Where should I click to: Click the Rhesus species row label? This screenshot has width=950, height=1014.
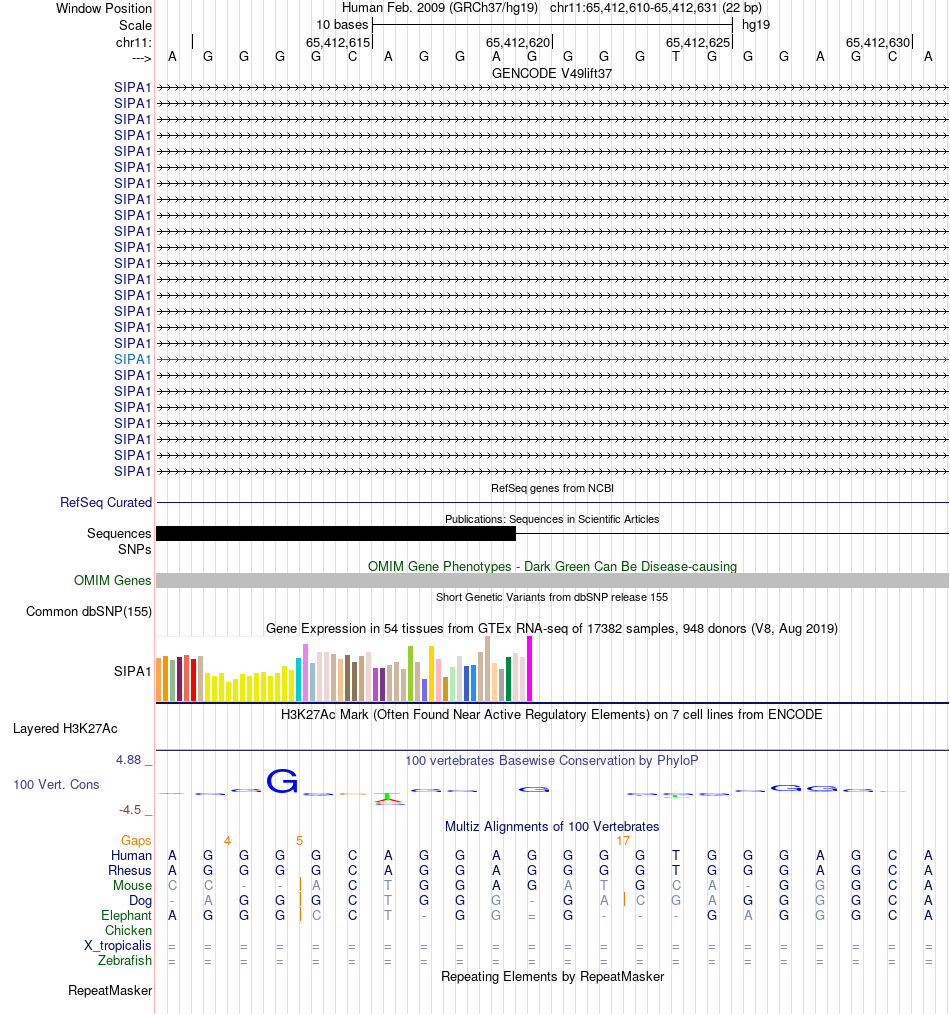click(129, 870)
